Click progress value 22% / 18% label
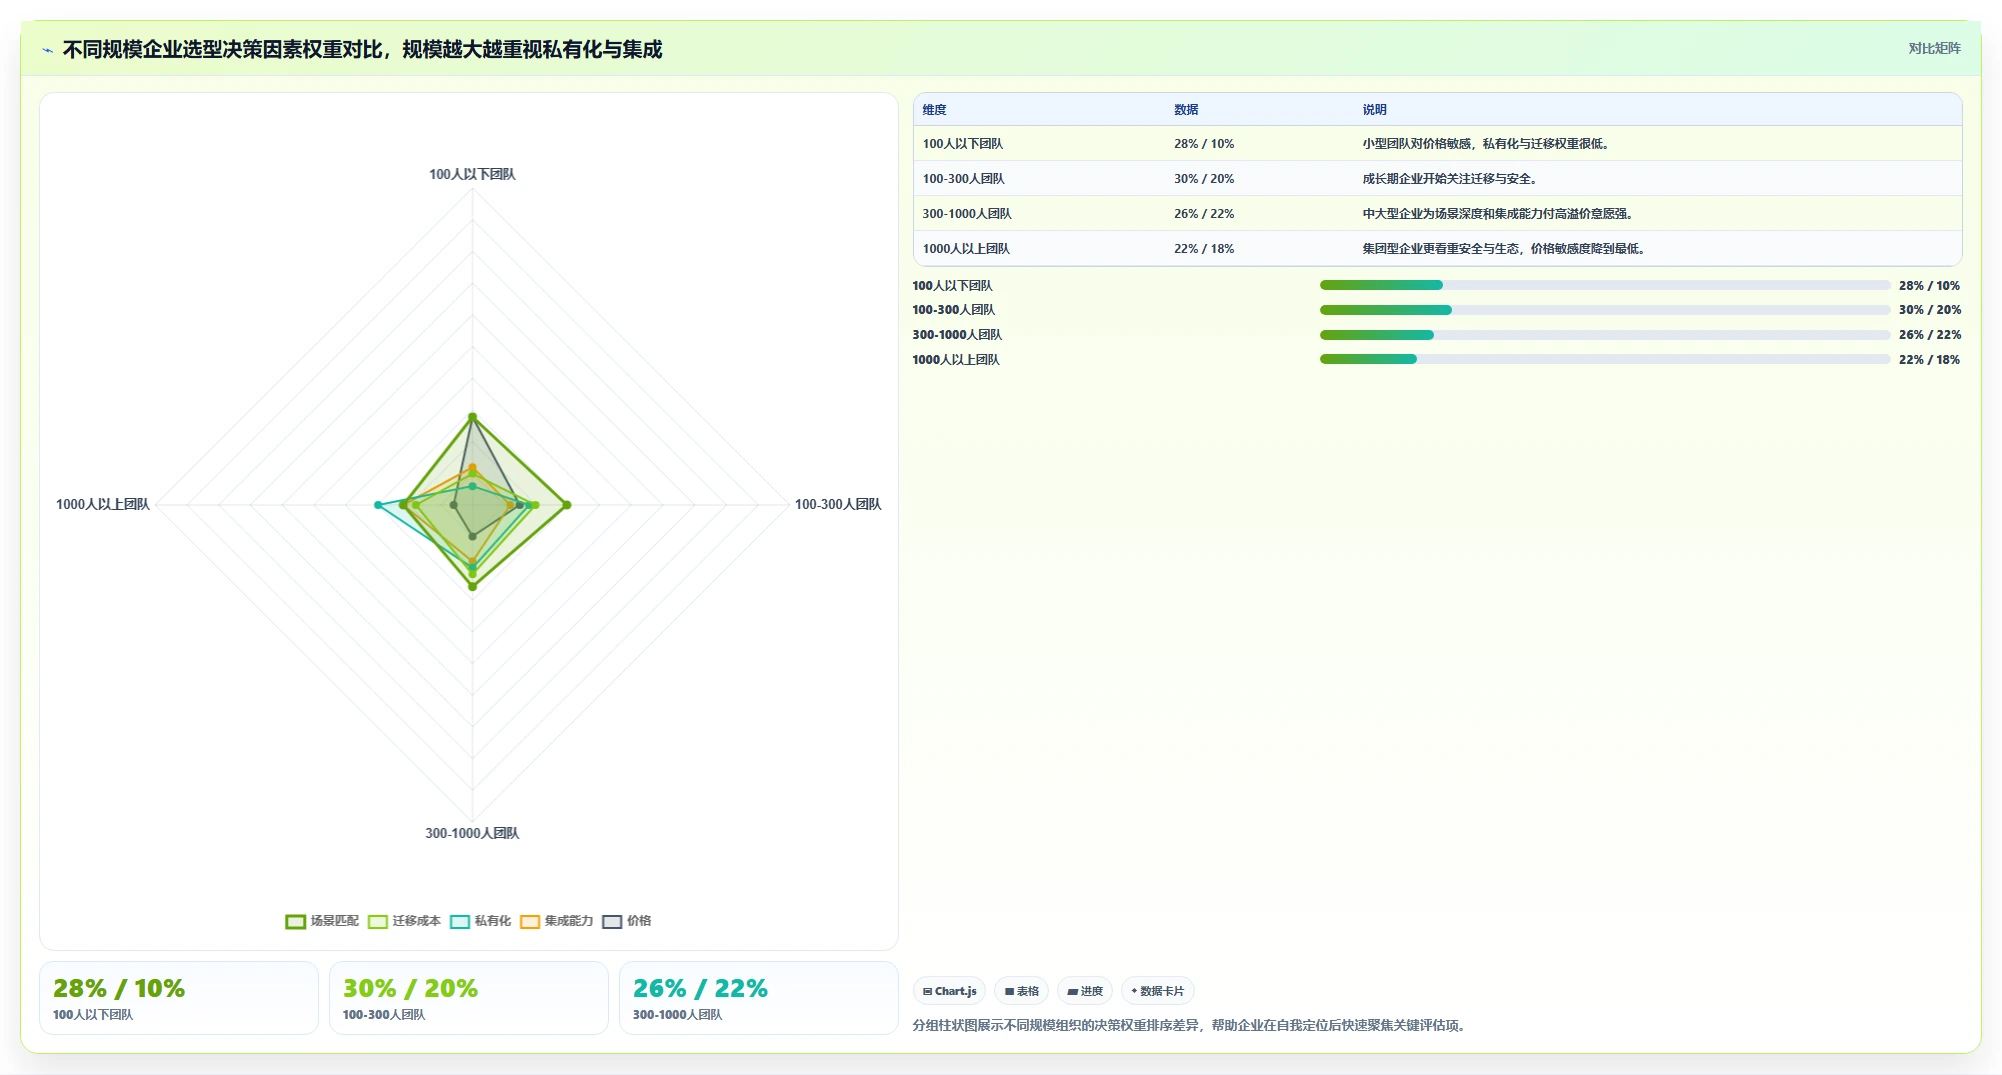The width and height of the screenshot is (2002, 1075). click(1930, 360)
